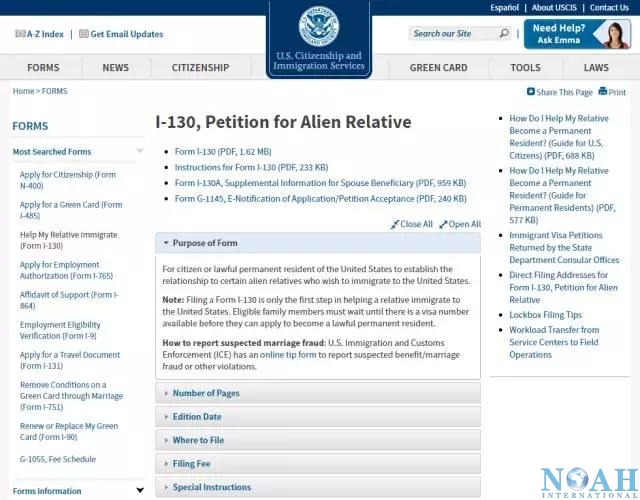
Task: Collapse the Purpose of Form section
Action: pos(318,243)
